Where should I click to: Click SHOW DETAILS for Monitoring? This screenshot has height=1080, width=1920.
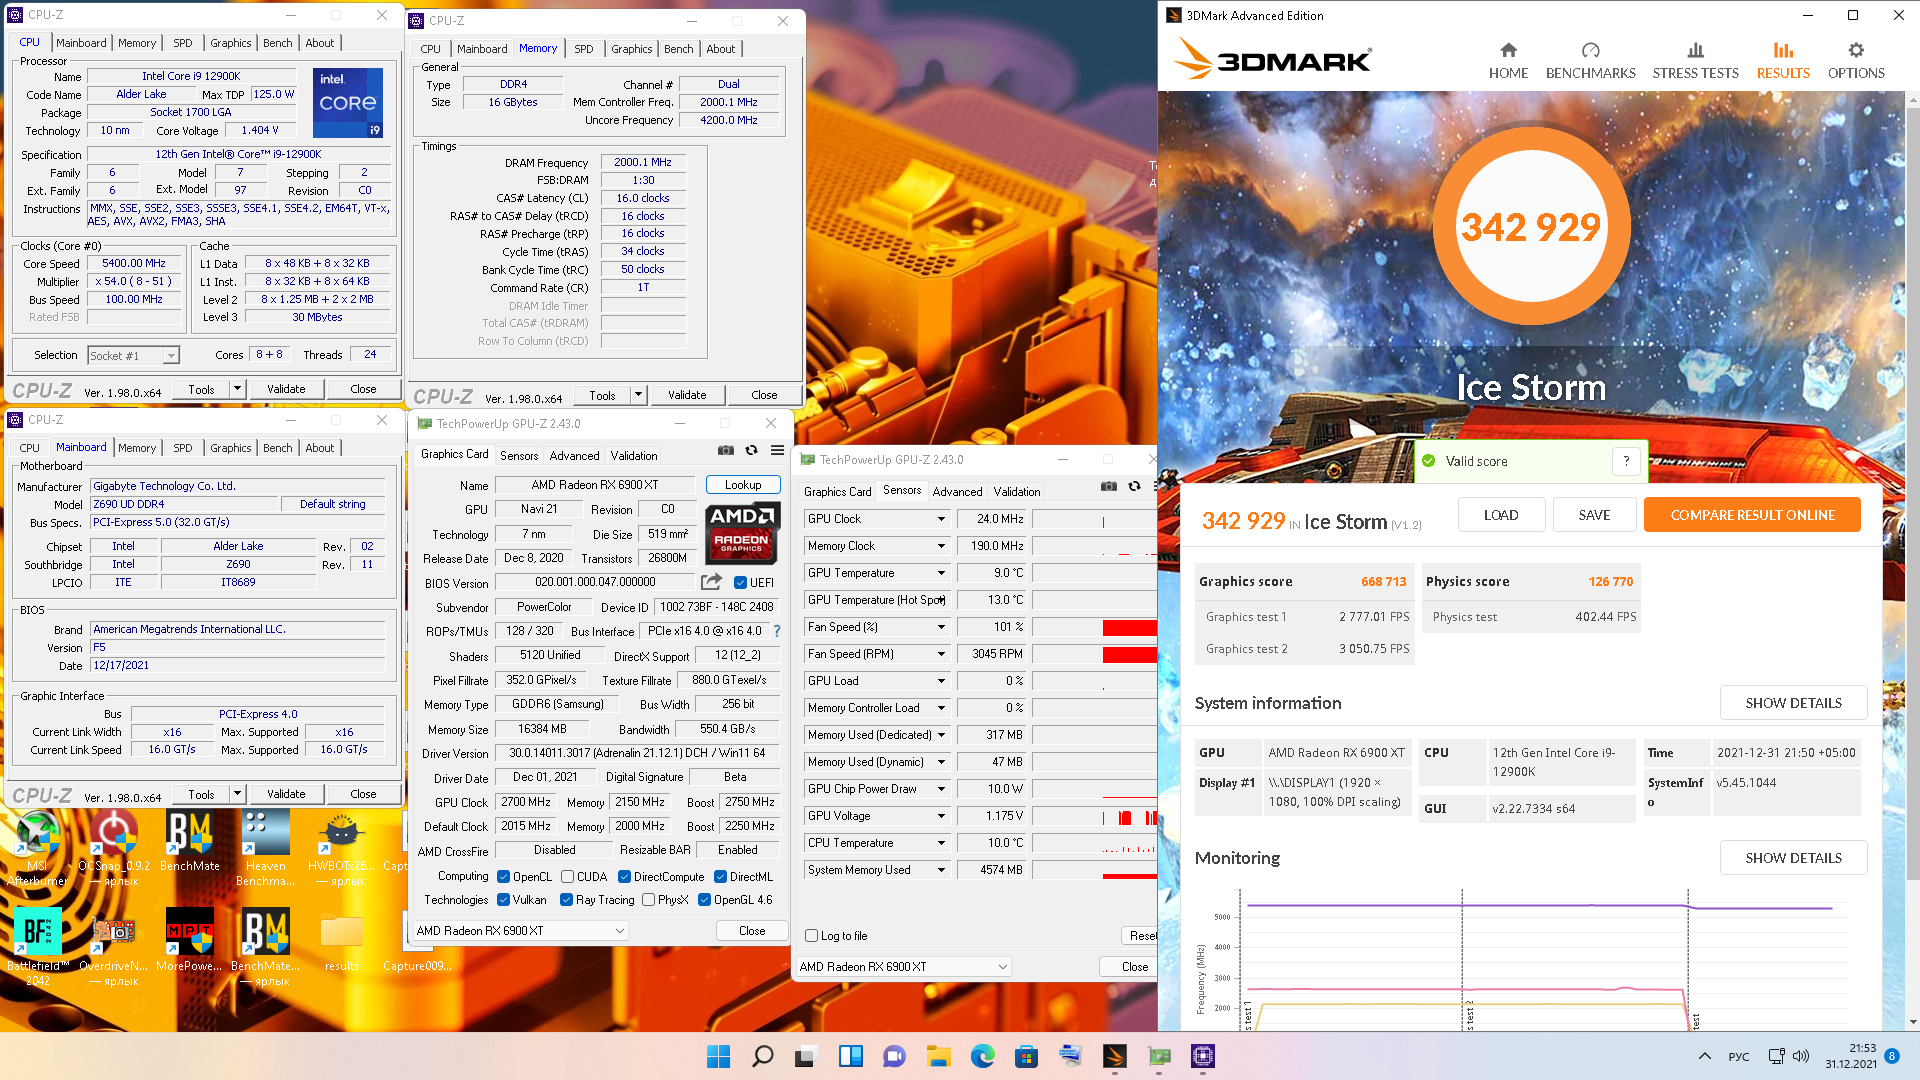coord(1793,858)
